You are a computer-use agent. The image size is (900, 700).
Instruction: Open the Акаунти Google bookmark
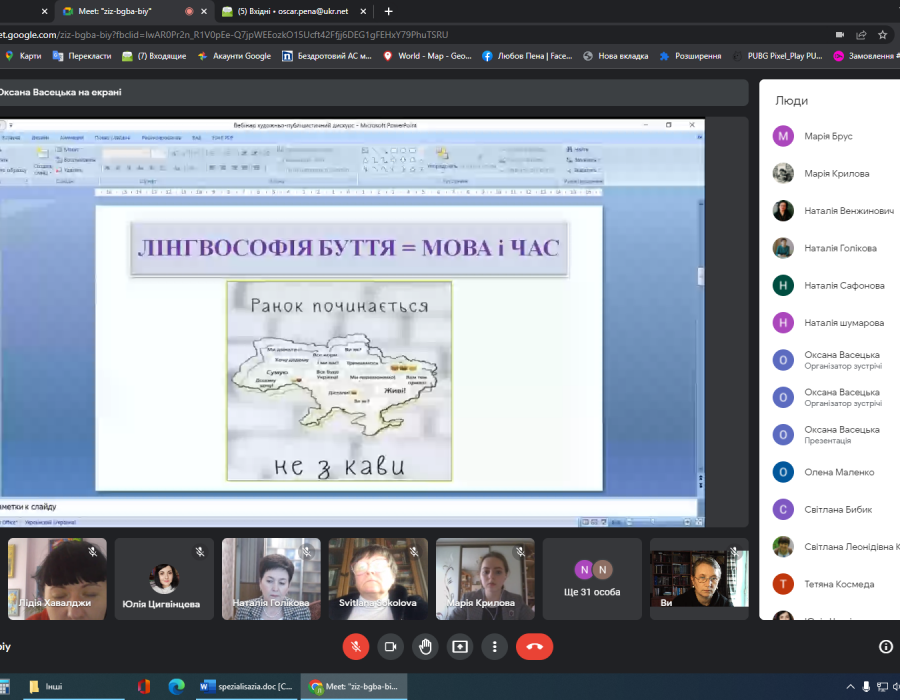[x=234, y=56]
